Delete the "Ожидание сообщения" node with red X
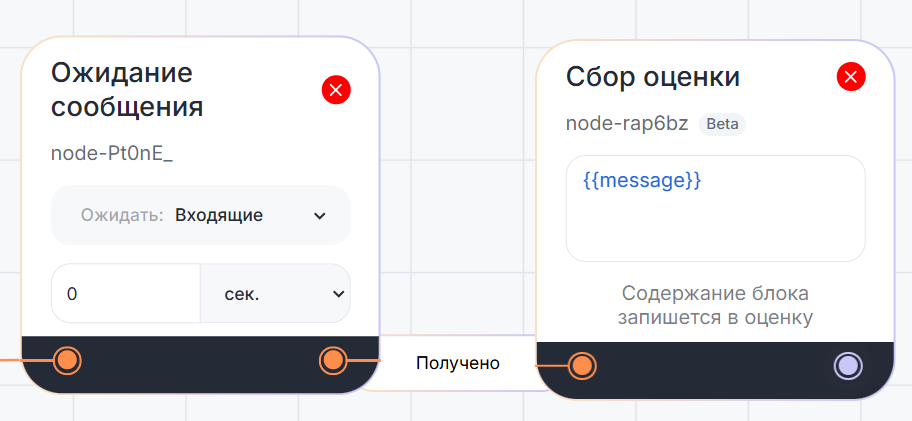 point(336,91)
